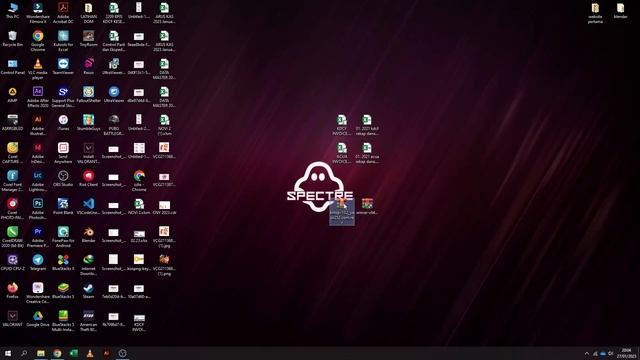Select the Send Anywhere shortcut

pyautogui.click(x=63, y=153)
